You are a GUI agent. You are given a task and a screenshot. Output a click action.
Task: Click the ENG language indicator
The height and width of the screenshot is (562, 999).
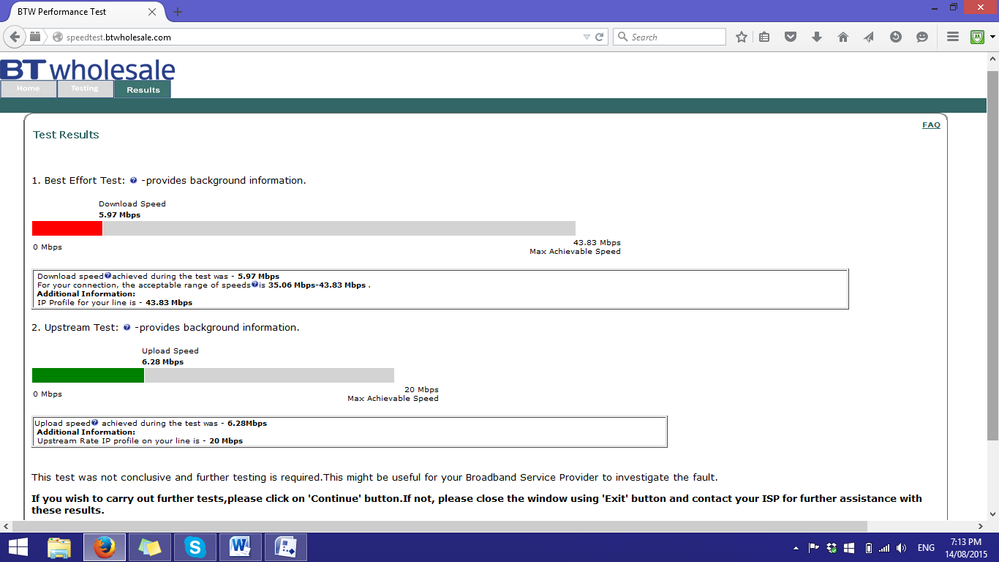[x=926, y=548]
